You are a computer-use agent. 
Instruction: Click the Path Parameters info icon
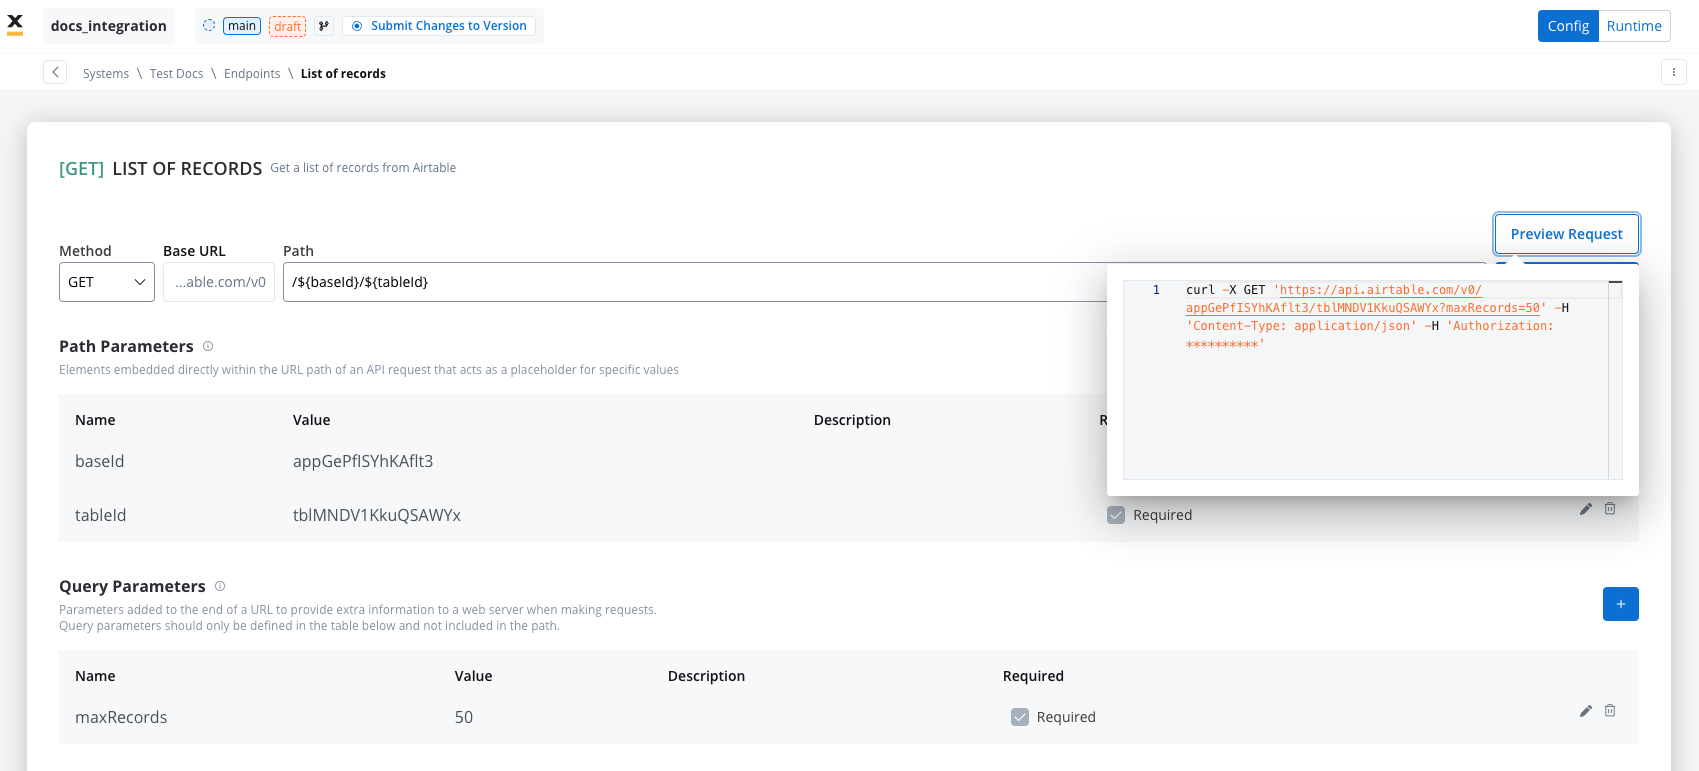(208, 346)
